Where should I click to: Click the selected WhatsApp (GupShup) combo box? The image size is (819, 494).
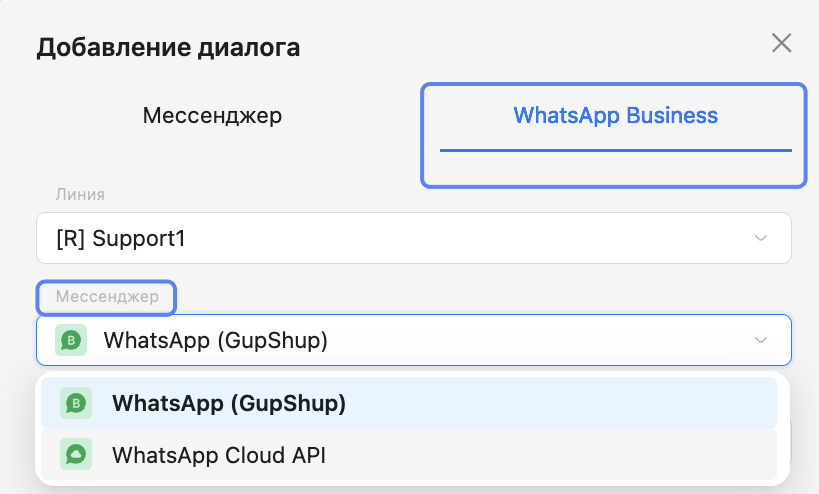[x=413, y=340]
